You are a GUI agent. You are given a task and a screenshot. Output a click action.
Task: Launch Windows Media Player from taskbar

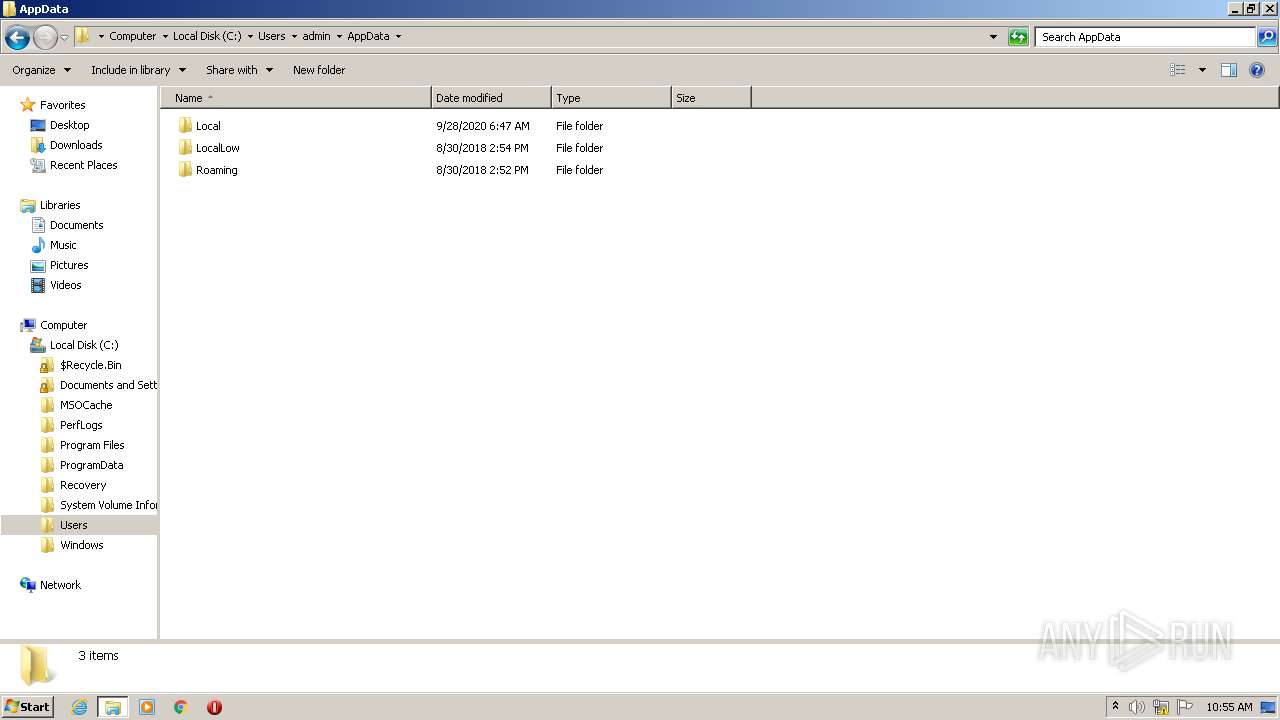(147, 707)
